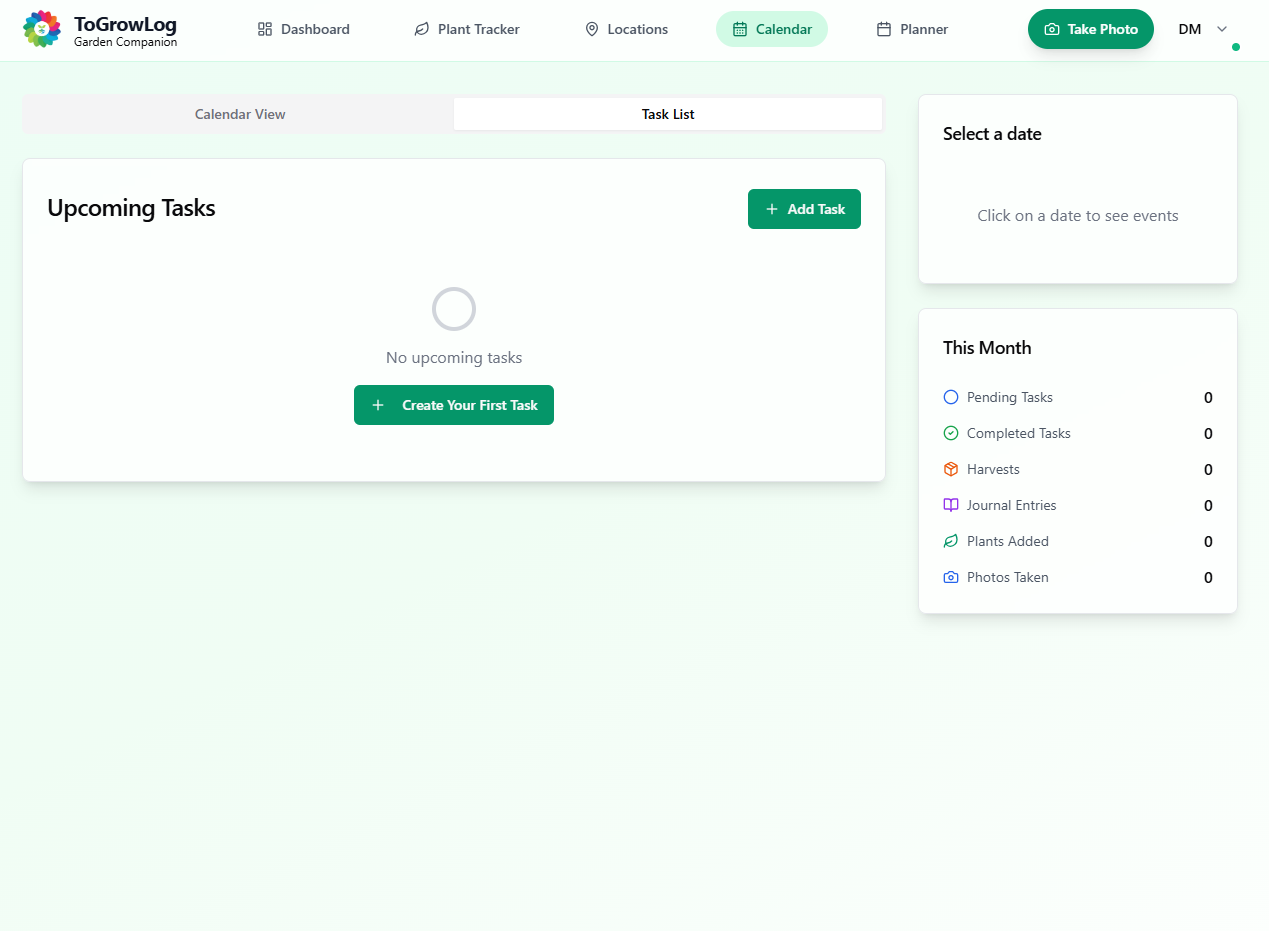The height and width of the screenshot is (931, 1269).
Task: Click the Pending Tasks circle icon
Action: (x=951, y=397)
